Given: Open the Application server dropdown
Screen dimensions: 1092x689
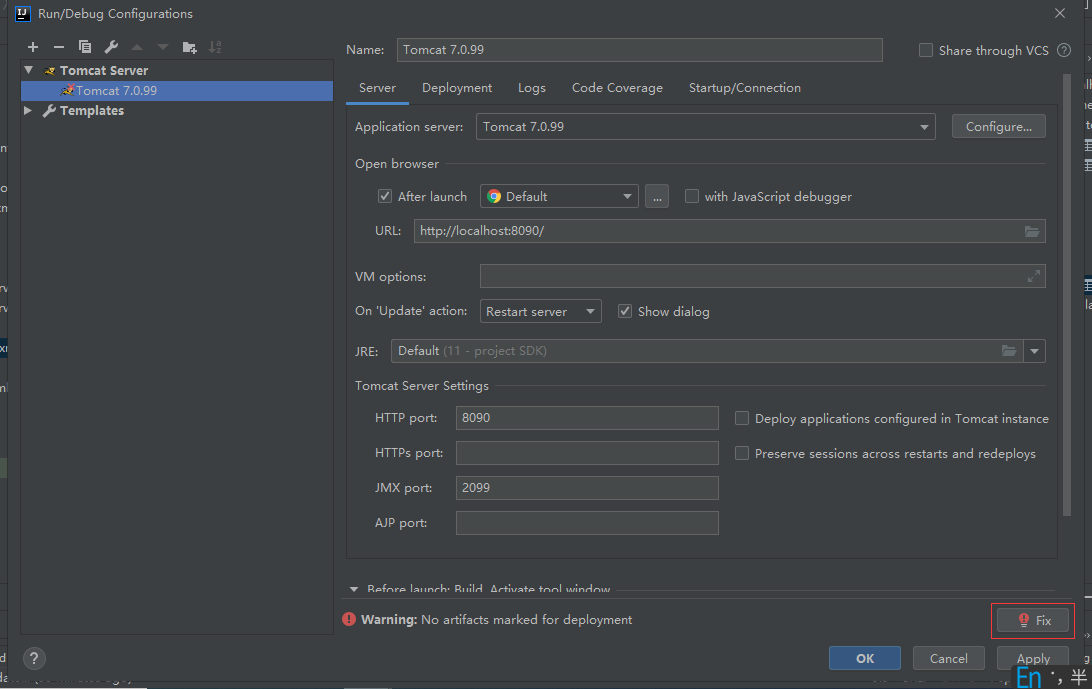Looking at the screenshot, I should tap(705, 127).
